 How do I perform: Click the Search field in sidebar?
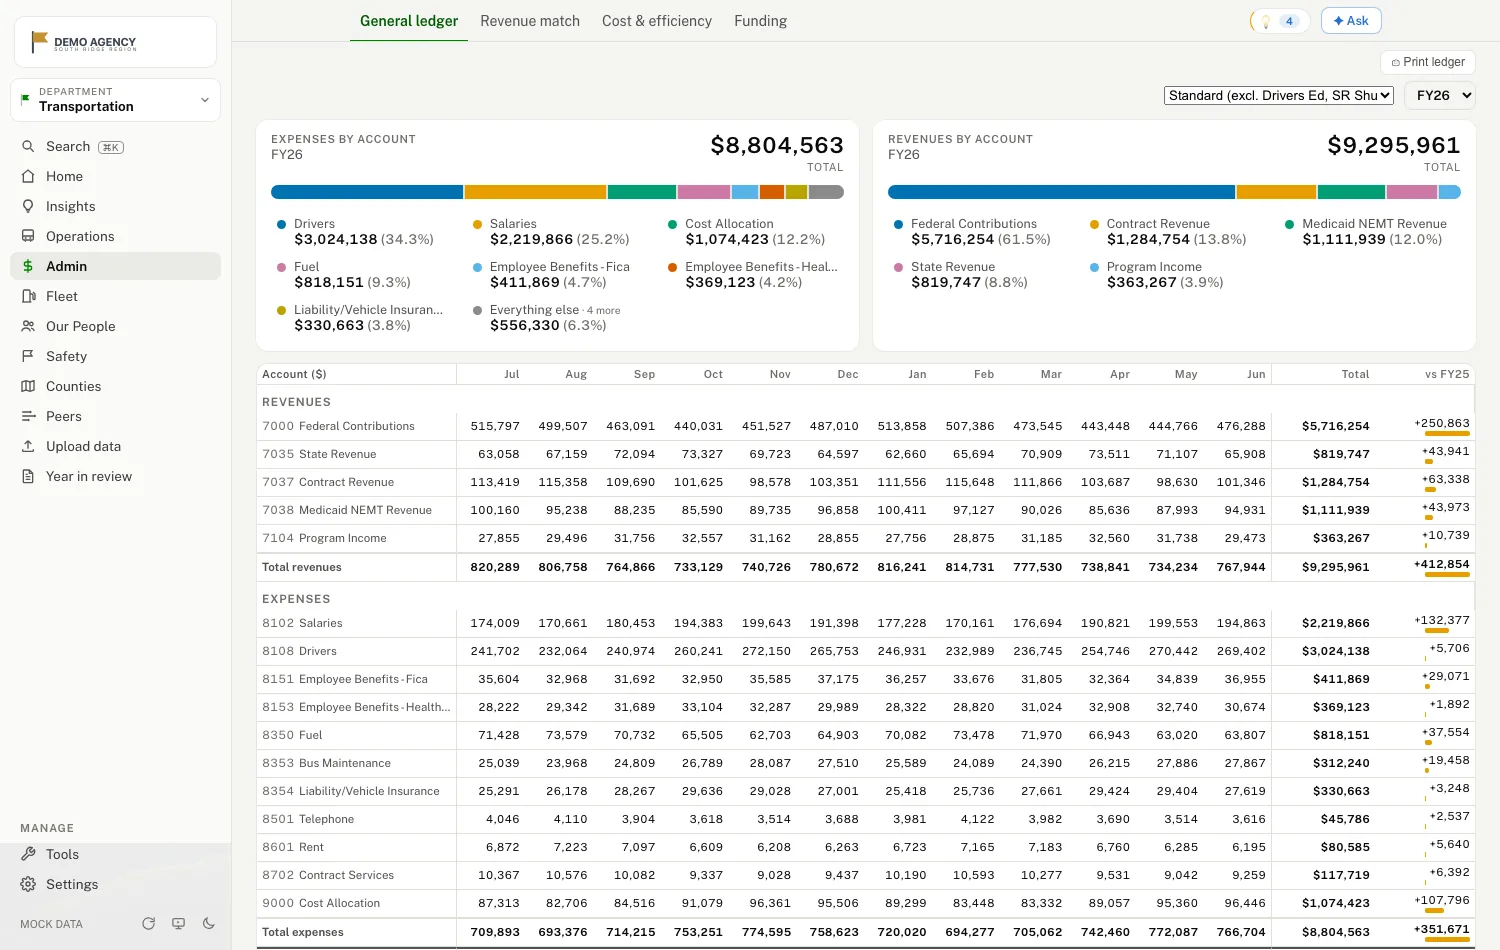[x=115, y=146]
